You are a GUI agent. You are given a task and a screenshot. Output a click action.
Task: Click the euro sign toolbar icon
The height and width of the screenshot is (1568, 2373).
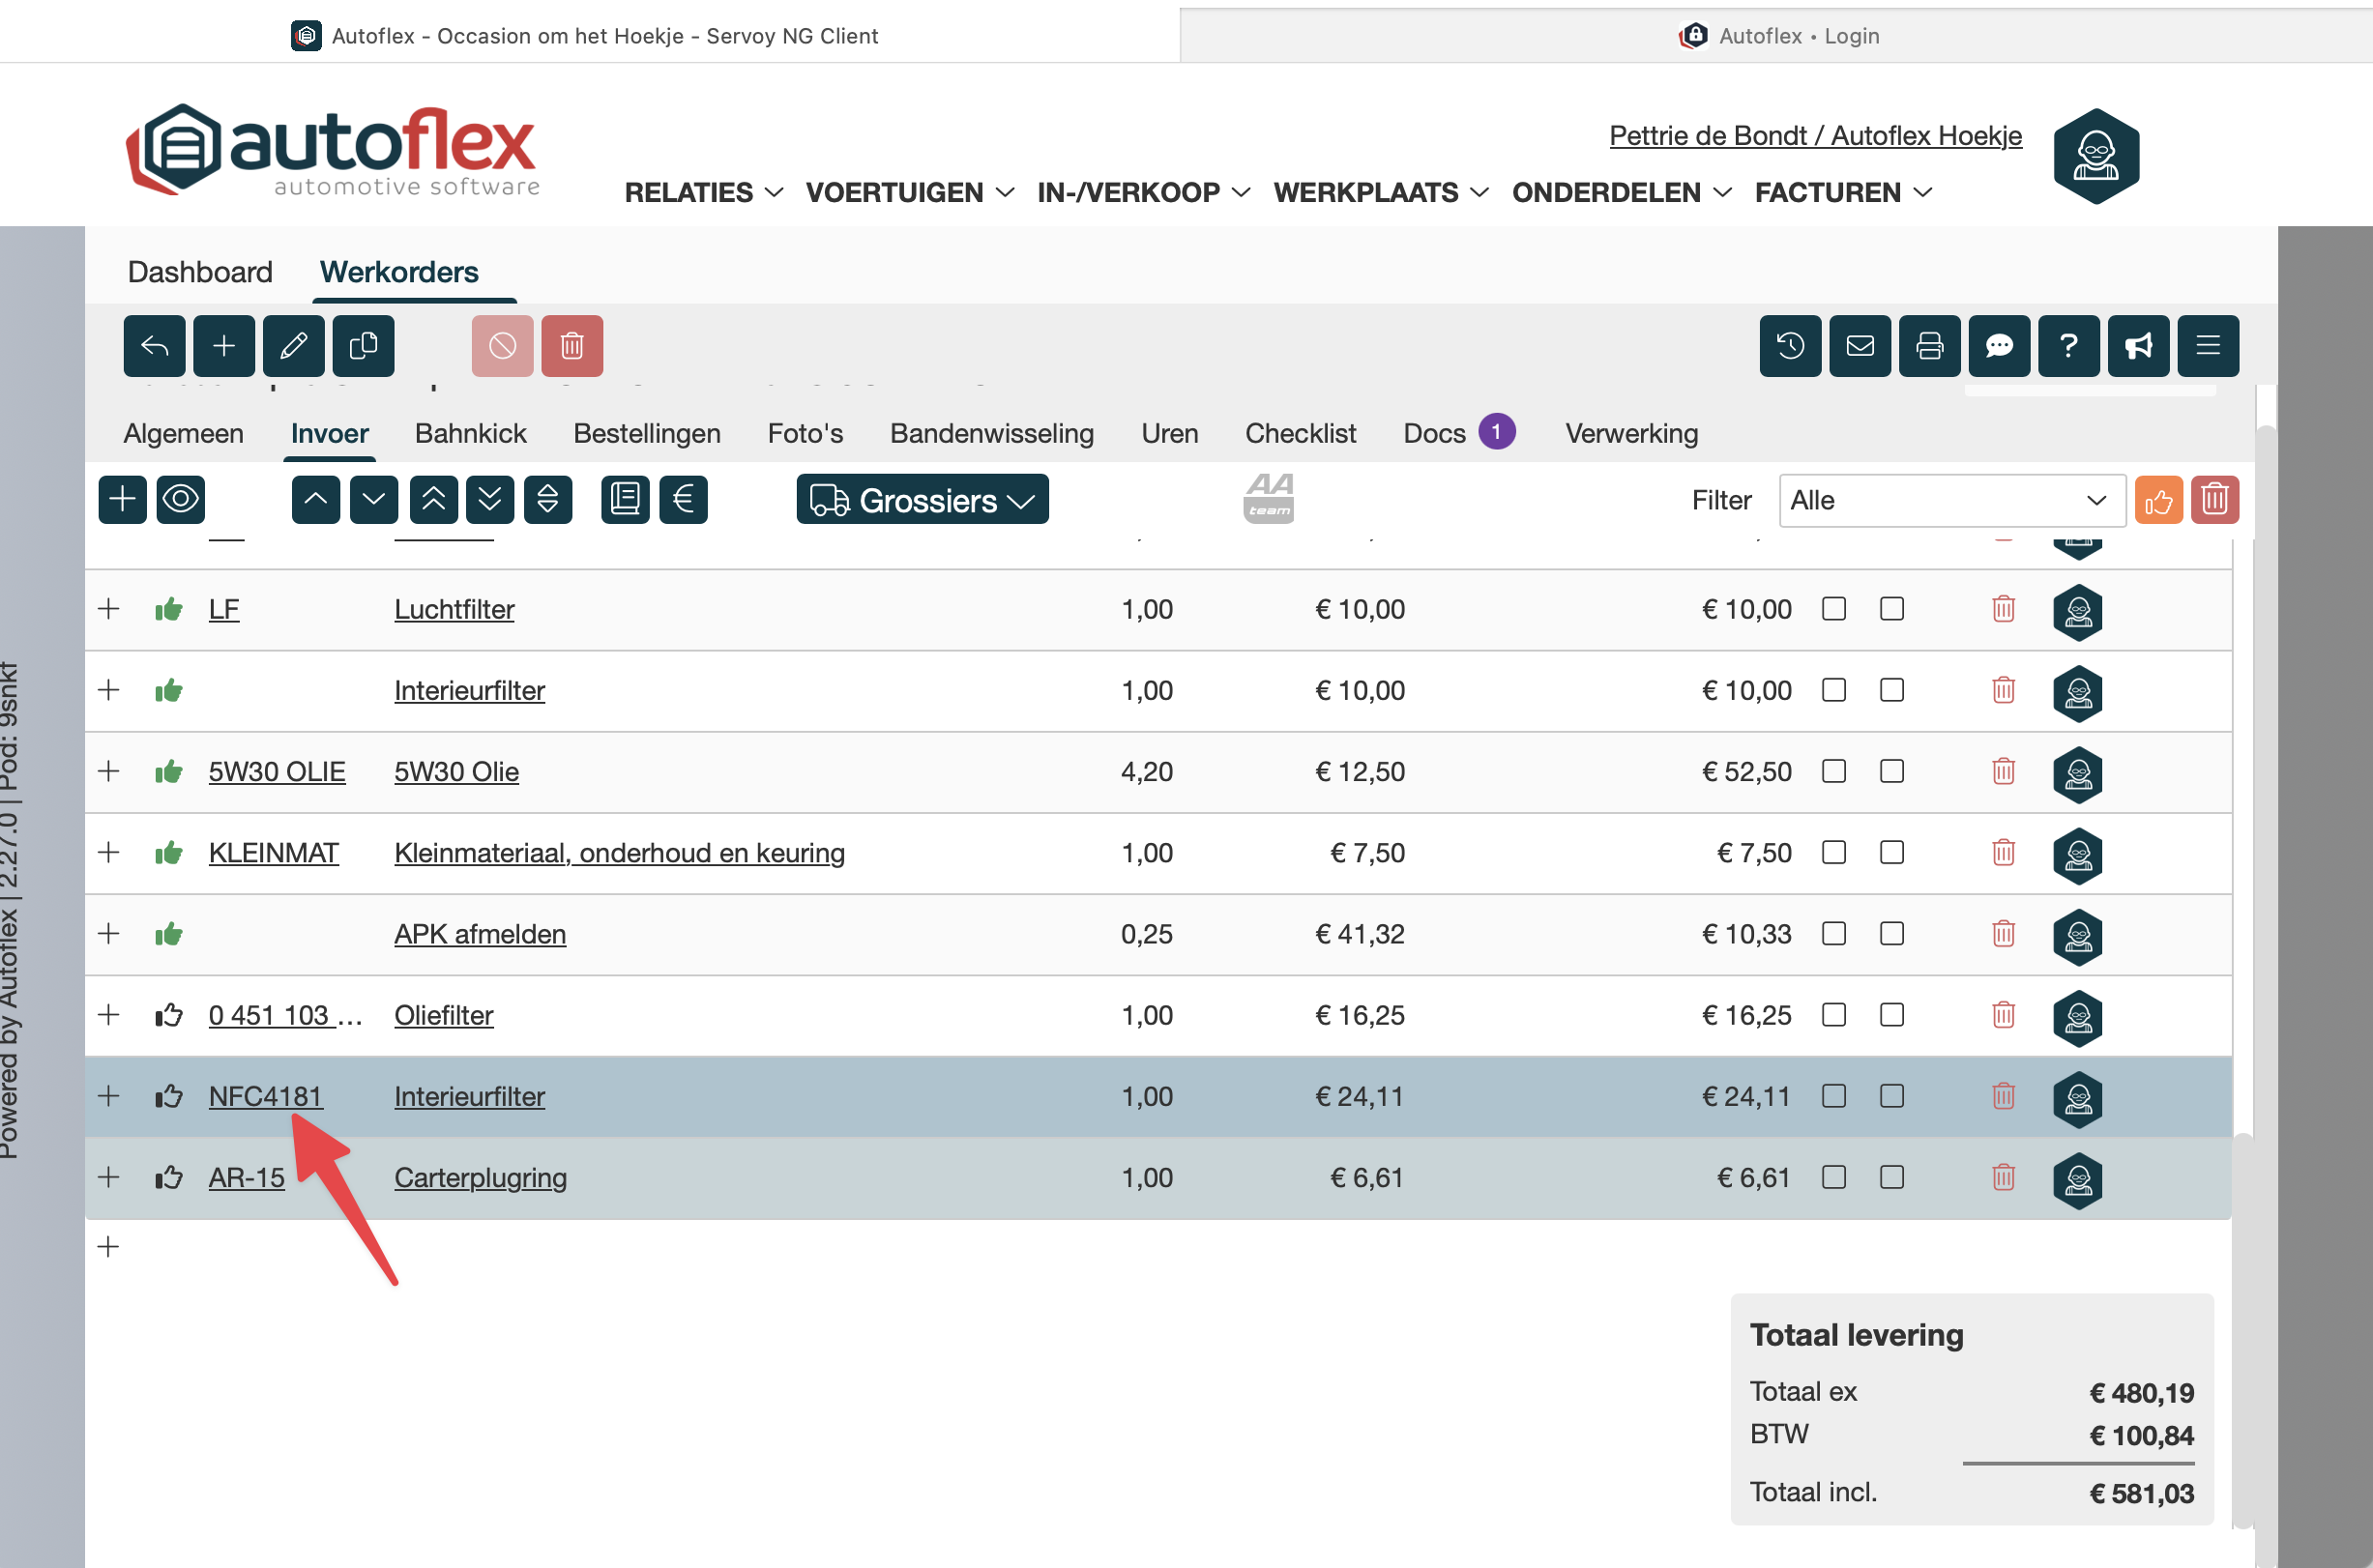(x=683, y=499)
